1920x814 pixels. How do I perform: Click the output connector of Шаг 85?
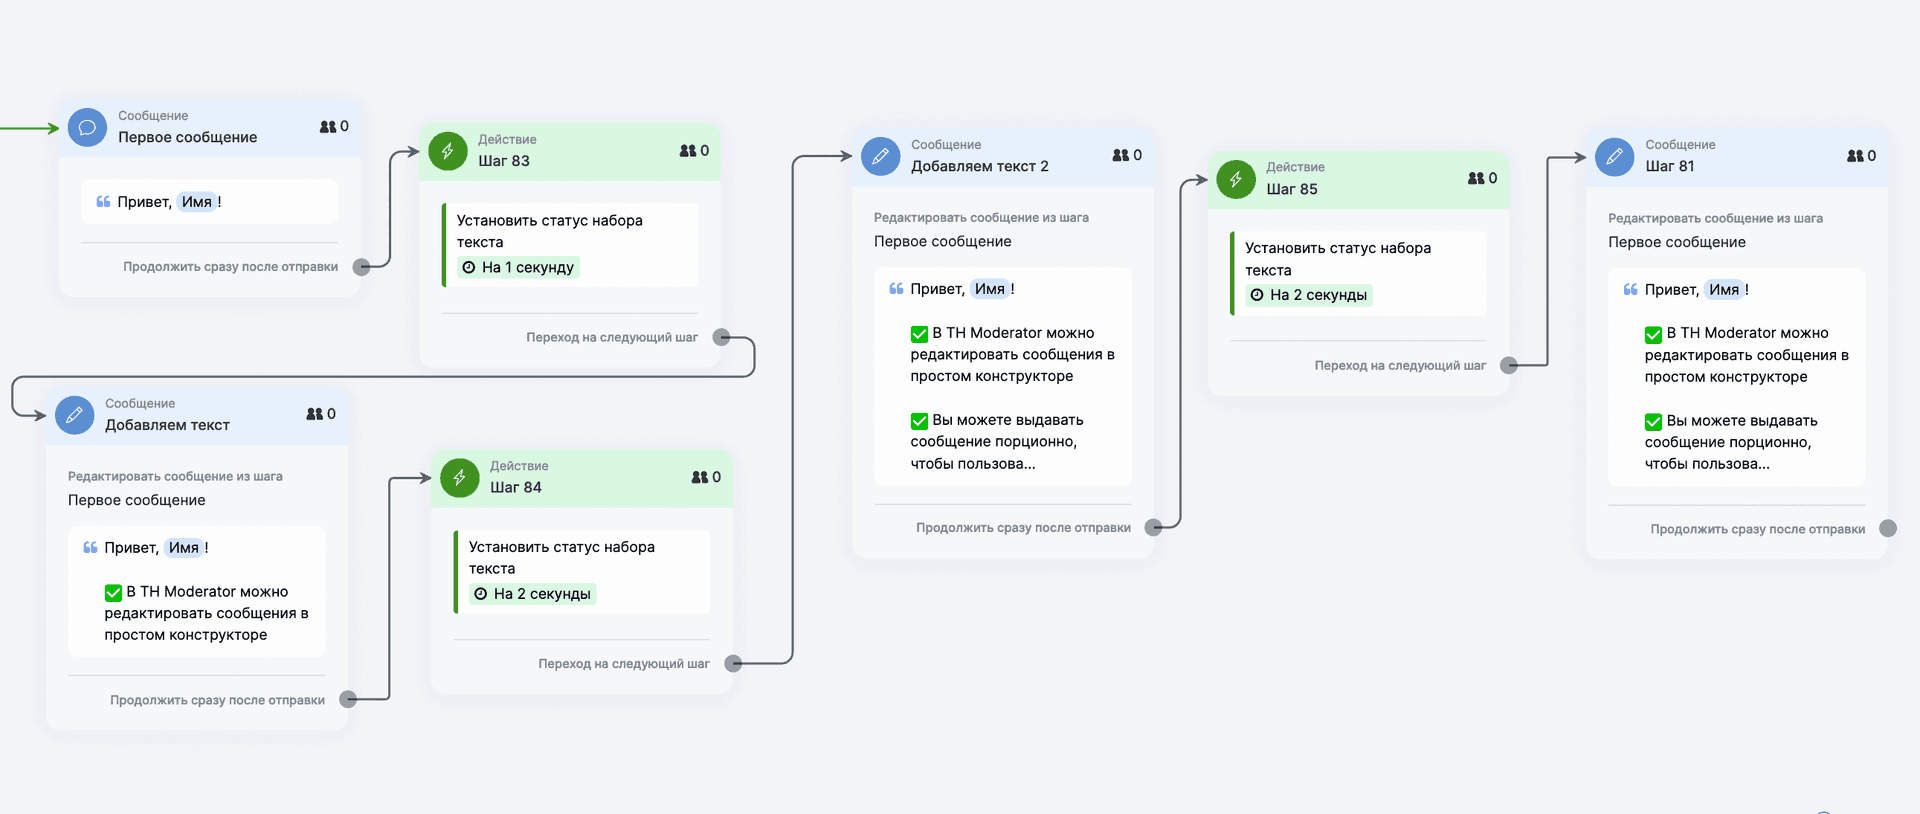[1509, 366]
